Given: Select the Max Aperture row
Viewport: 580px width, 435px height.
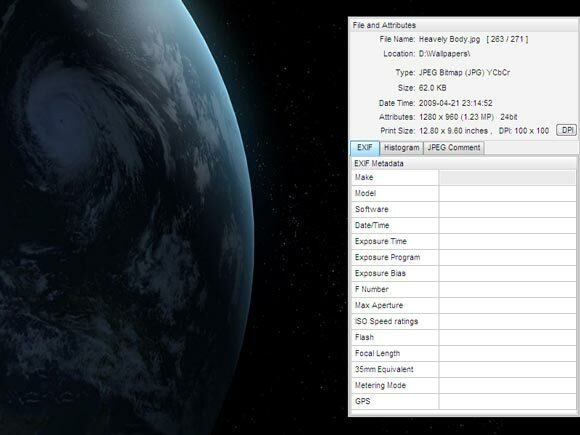Looking at the screenshot, I should coord(463,306).
